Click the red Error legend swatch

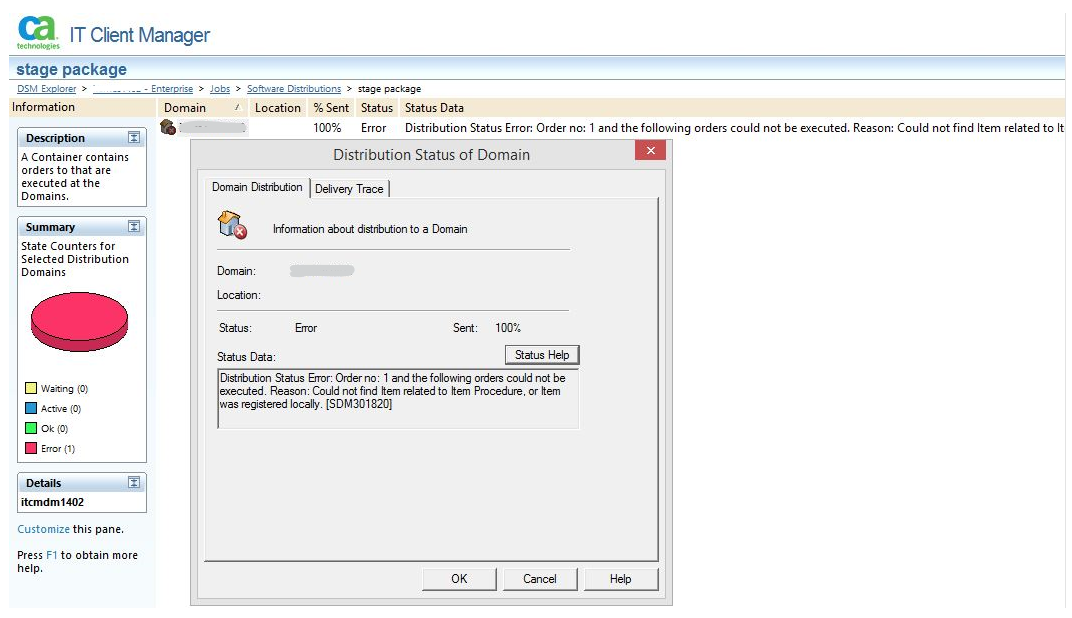coord(31,448)
